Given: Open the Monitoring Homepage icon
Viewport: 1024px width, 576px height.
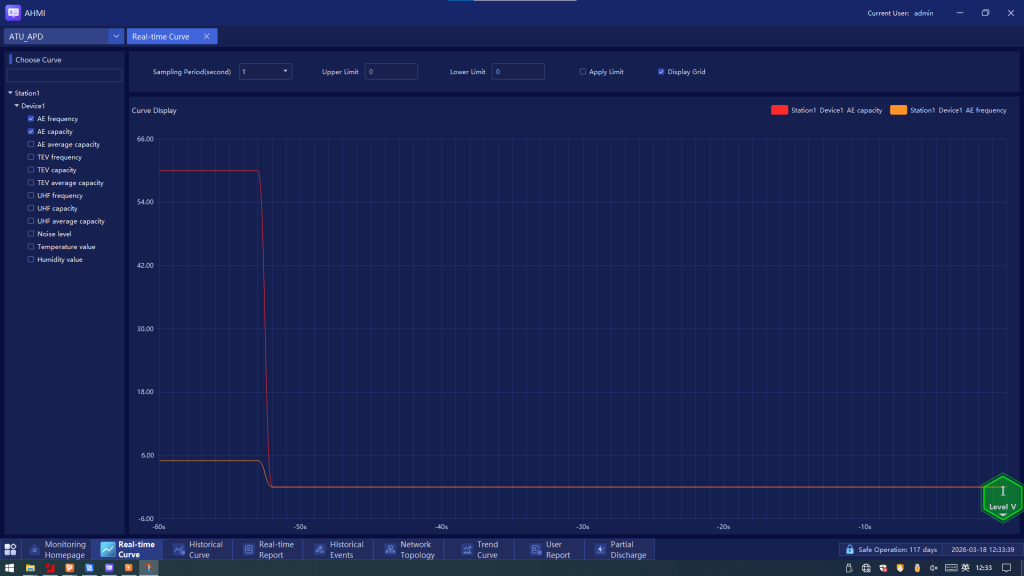Looking at the screenshot, I should tap(34, 549).
